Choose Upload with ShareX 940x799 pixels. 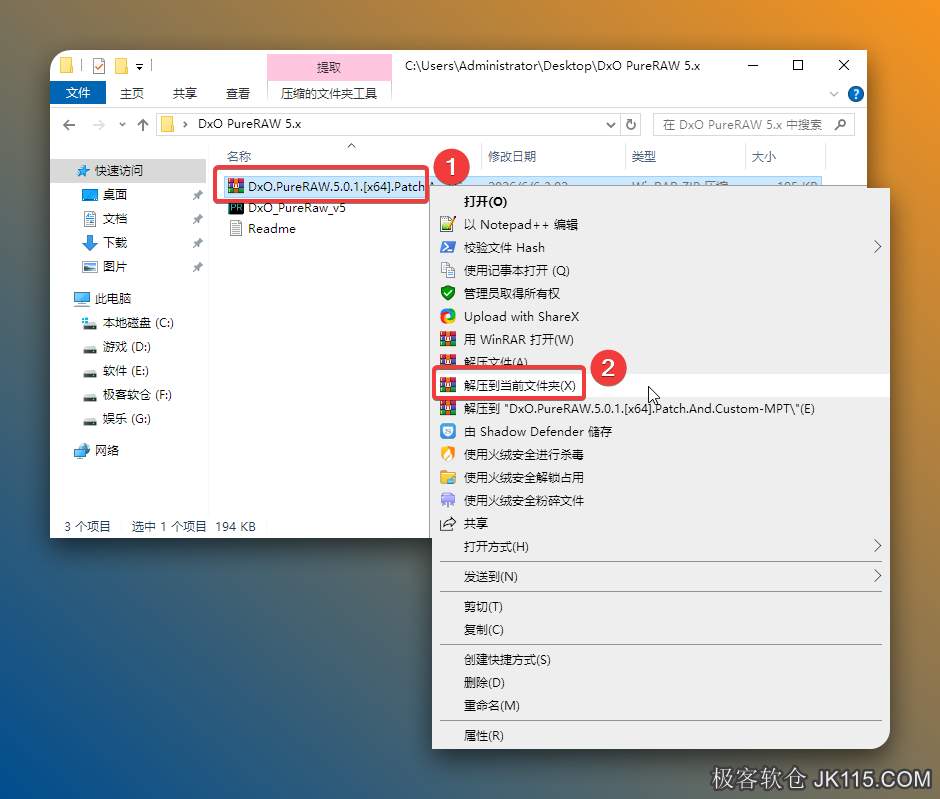pos(661,316)
